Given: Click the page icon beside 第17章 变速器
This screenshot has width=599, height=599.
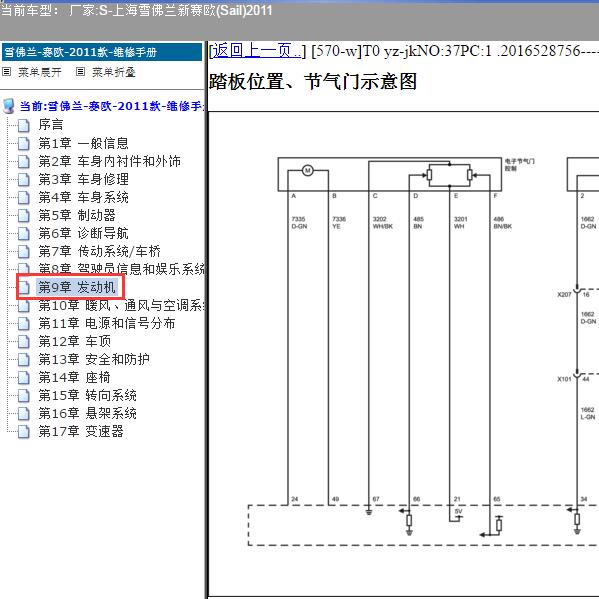Looking at the screenshot, I should (24, 431).
